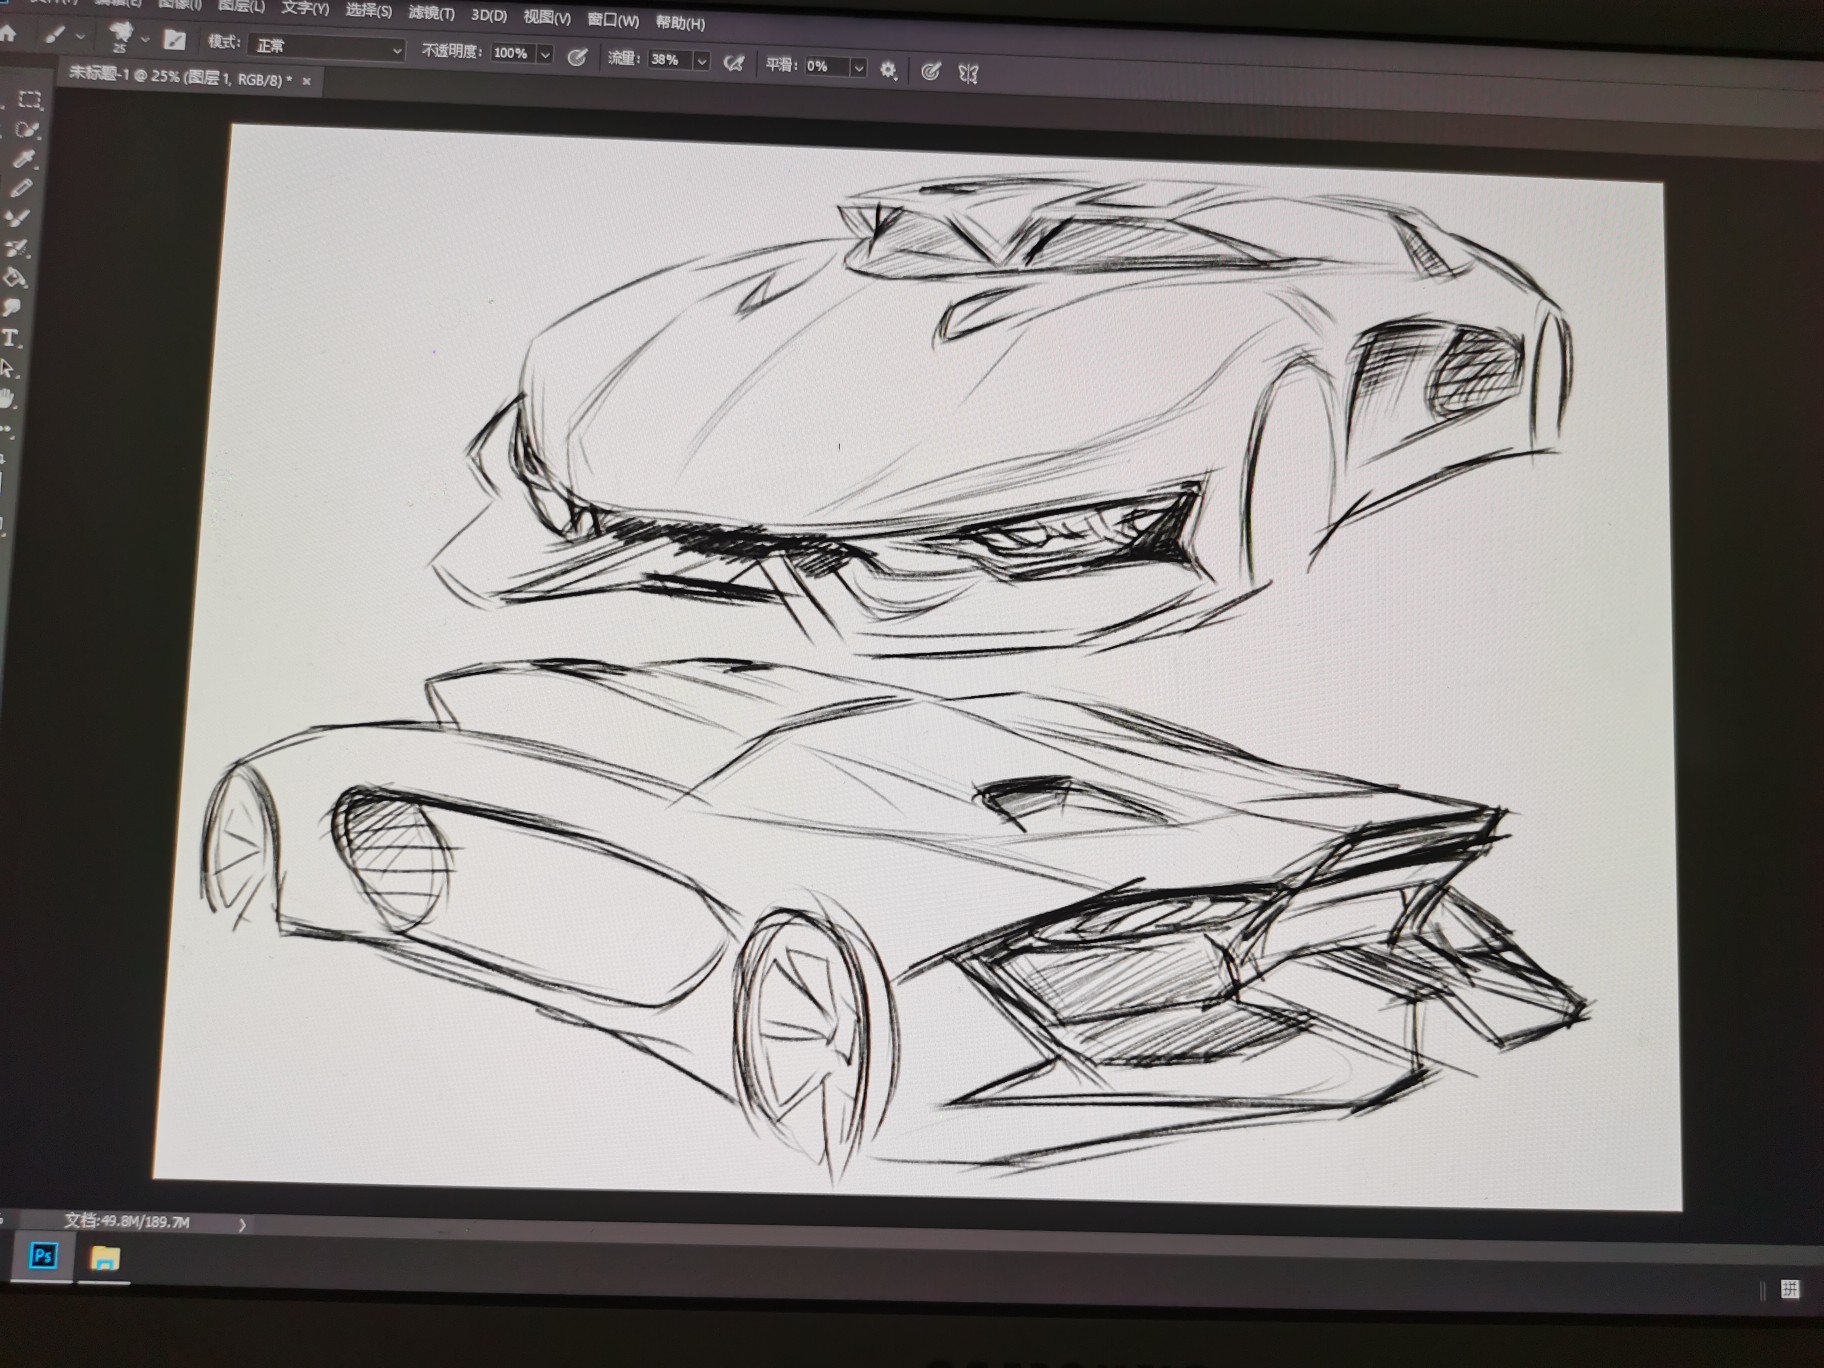1824x1368 pixels.
Task: Open the brush preset picker thumbnail
Action: 120,38
